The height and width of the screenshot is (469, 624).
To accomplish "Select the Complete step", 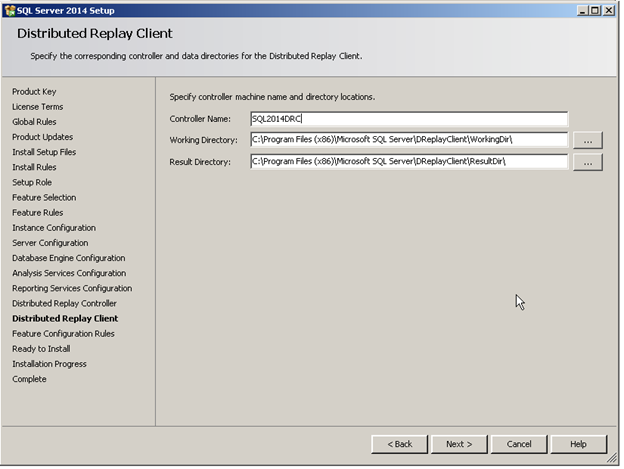I will point(29,379).
